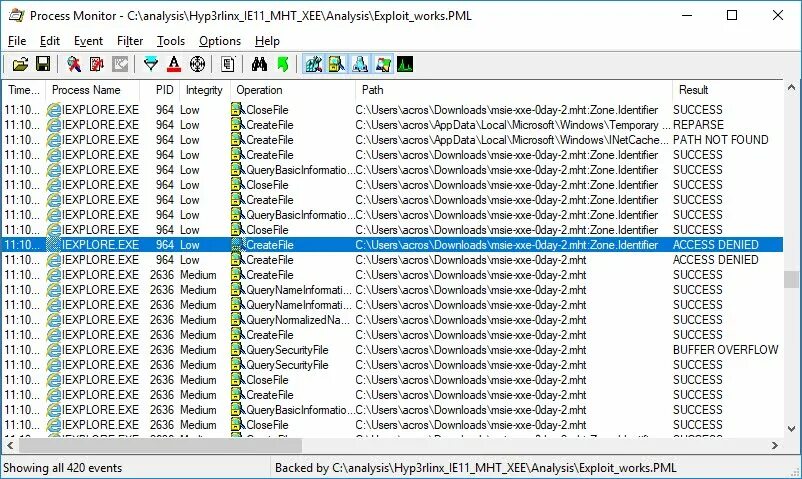802x479 pixels.
Task: Click the Open log file toolbar icon
Action: [x=20, y=64]
